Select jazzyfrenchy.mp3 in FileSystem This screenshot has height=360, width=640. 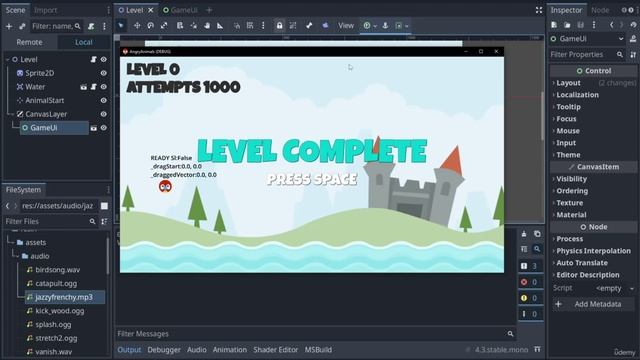point(64,297)
